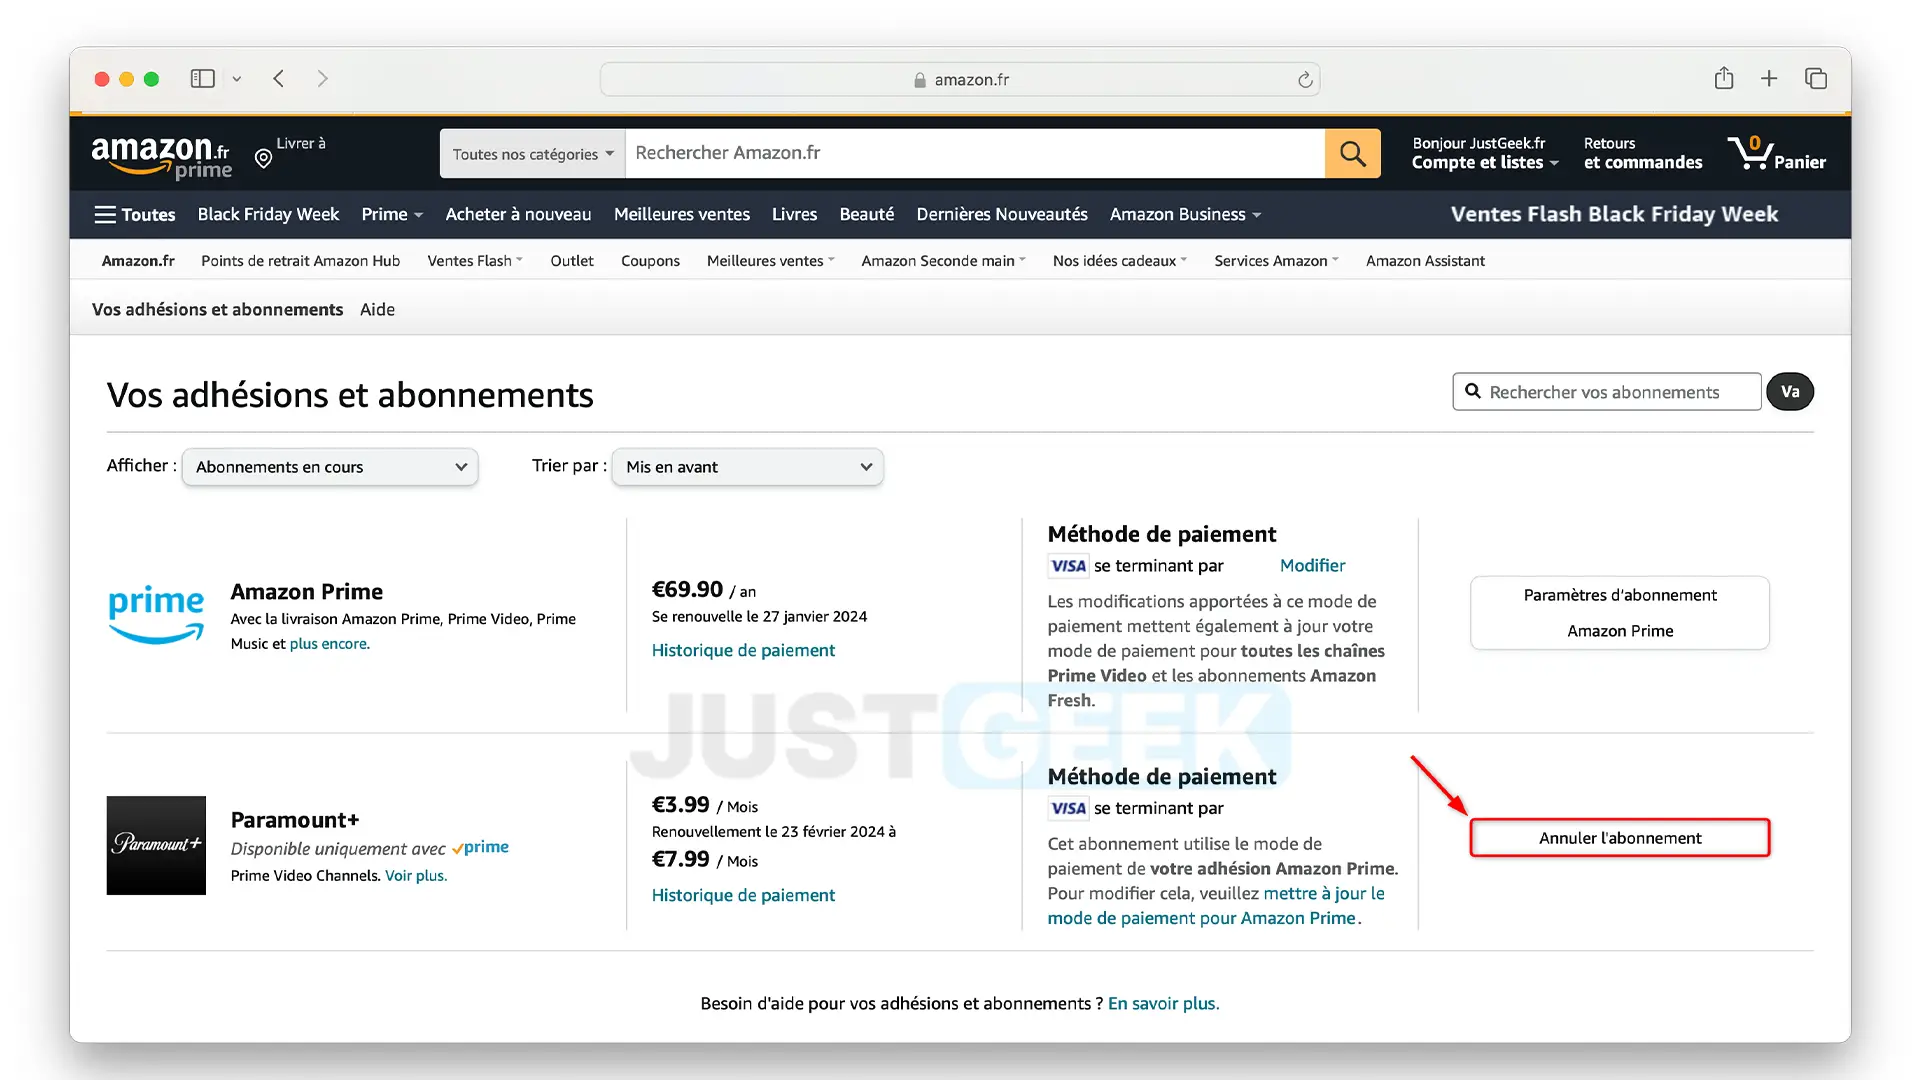Expand Ventes Flash submenu
This screenshot has height=1080, width=1920.
pos(475,261)
